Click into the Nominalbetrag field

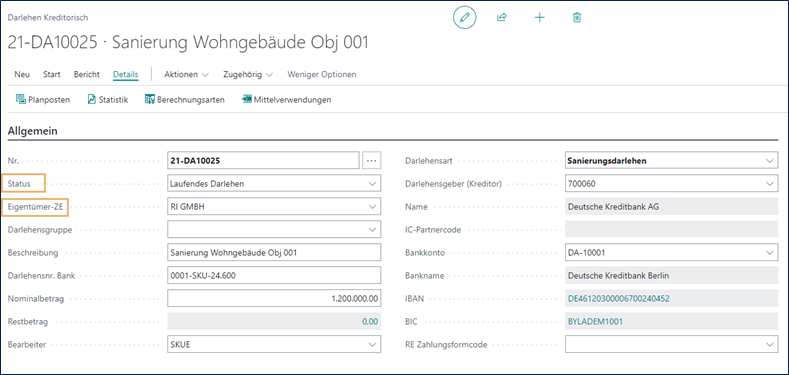[274, 298]
